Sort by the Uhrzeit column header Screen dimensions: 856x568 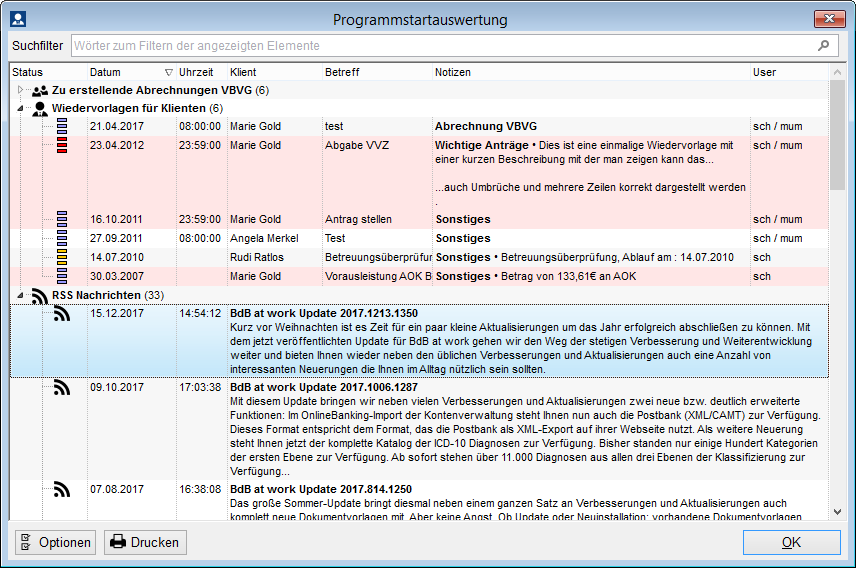201,72
